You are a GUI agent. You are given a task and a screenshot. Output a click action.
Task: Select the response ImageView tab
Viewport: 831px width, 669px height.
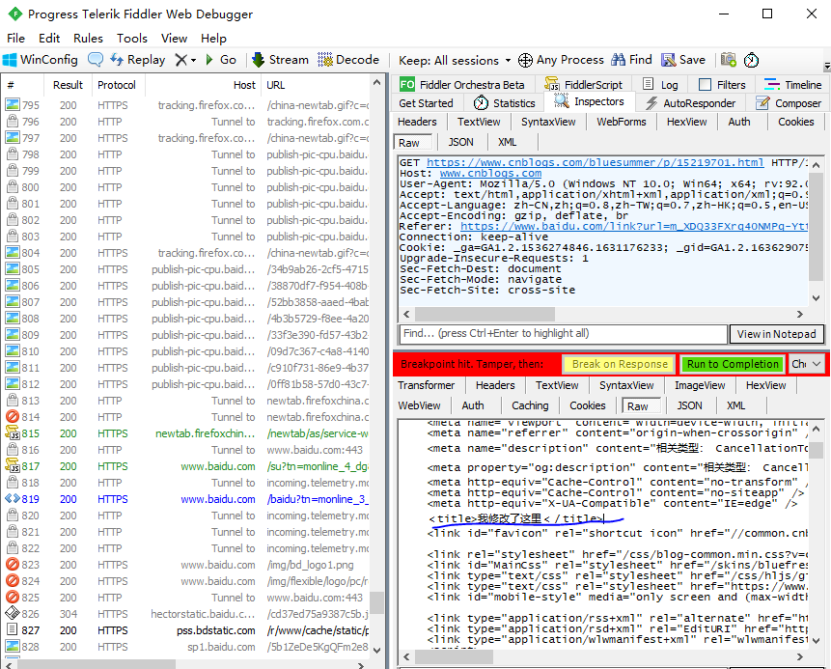[700, 385]
